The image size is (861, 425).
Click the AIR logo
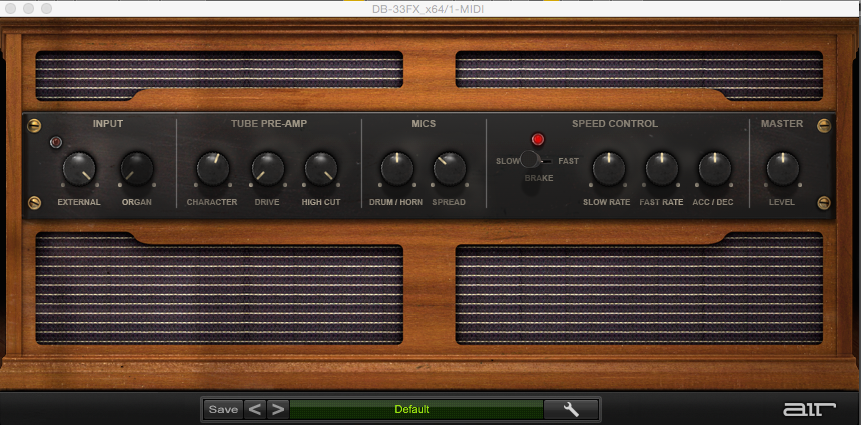[x=809, y=409]
